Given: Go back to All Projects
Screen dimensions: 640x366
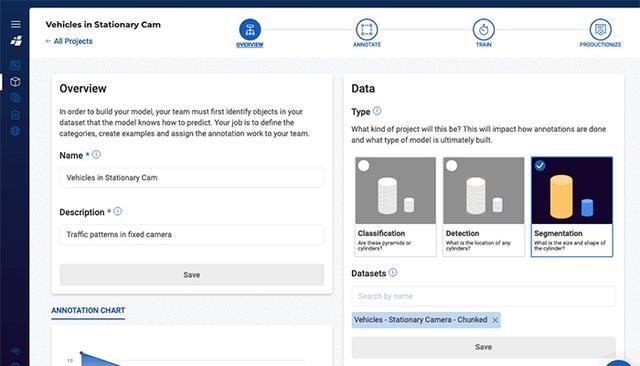Looking at the screenshot, I should coord(69,41).
